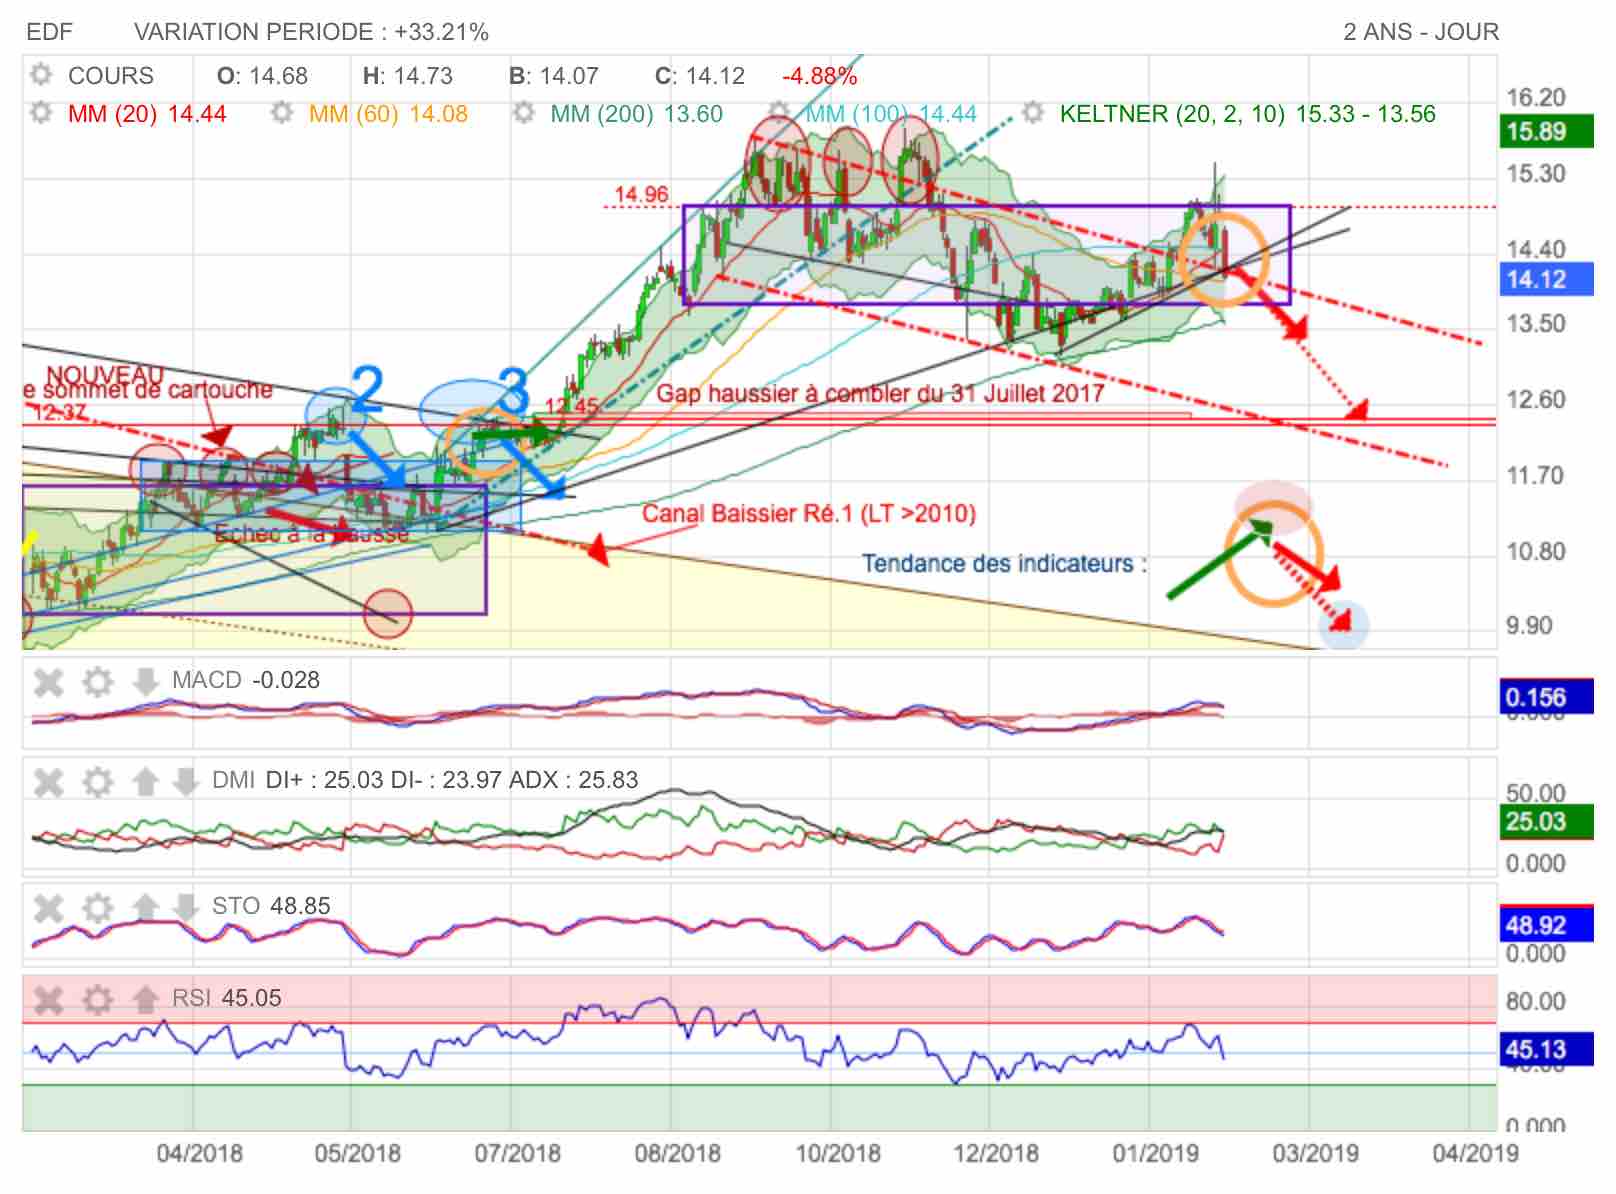The width and height of the screenshot is (1616, 1194).
Task: Click the 14.96 resistance level label
Action: 641,194
